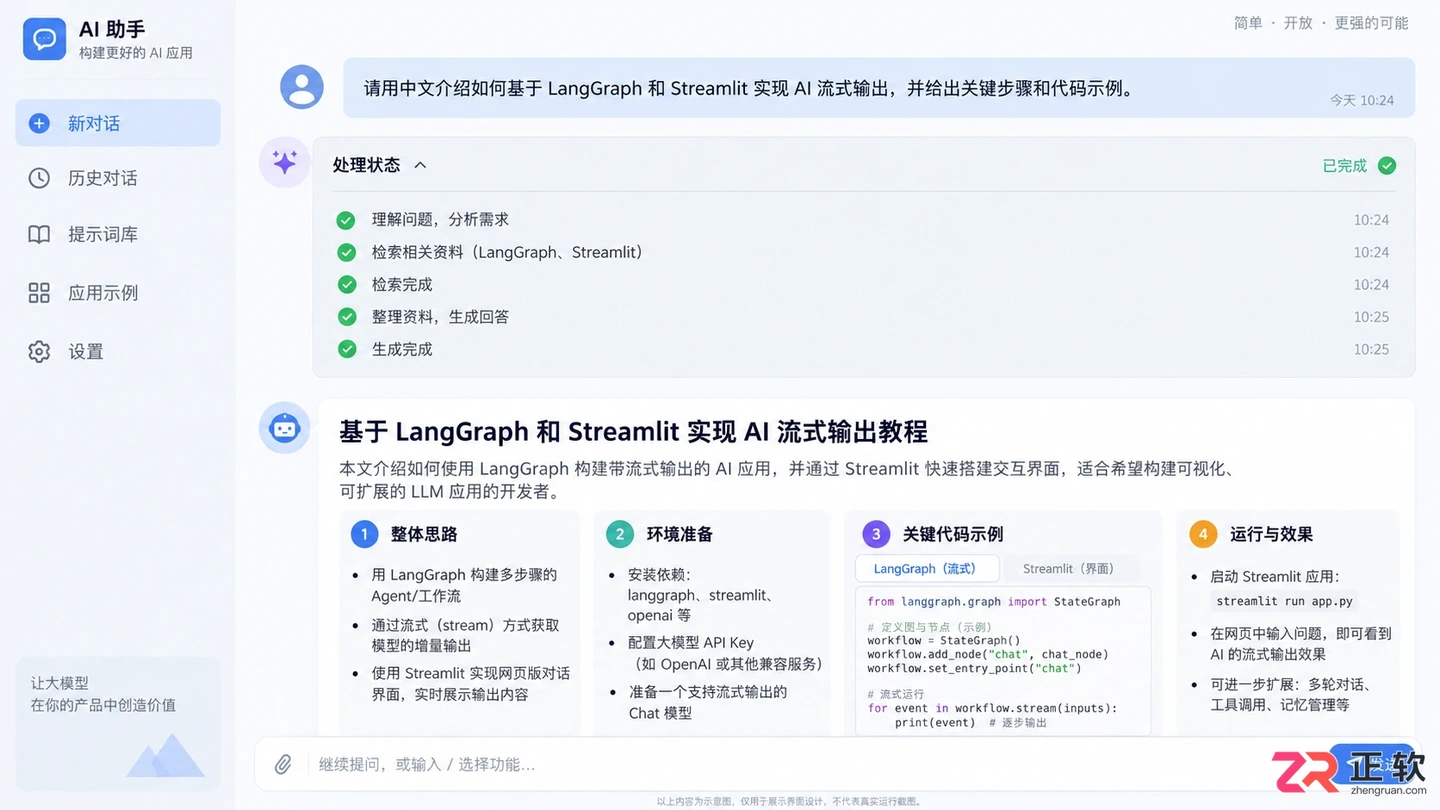Click 检索相关资料(LangGraph、Streamlit) text
This screenshot has width=1440, height=810.
pos(507,252)
